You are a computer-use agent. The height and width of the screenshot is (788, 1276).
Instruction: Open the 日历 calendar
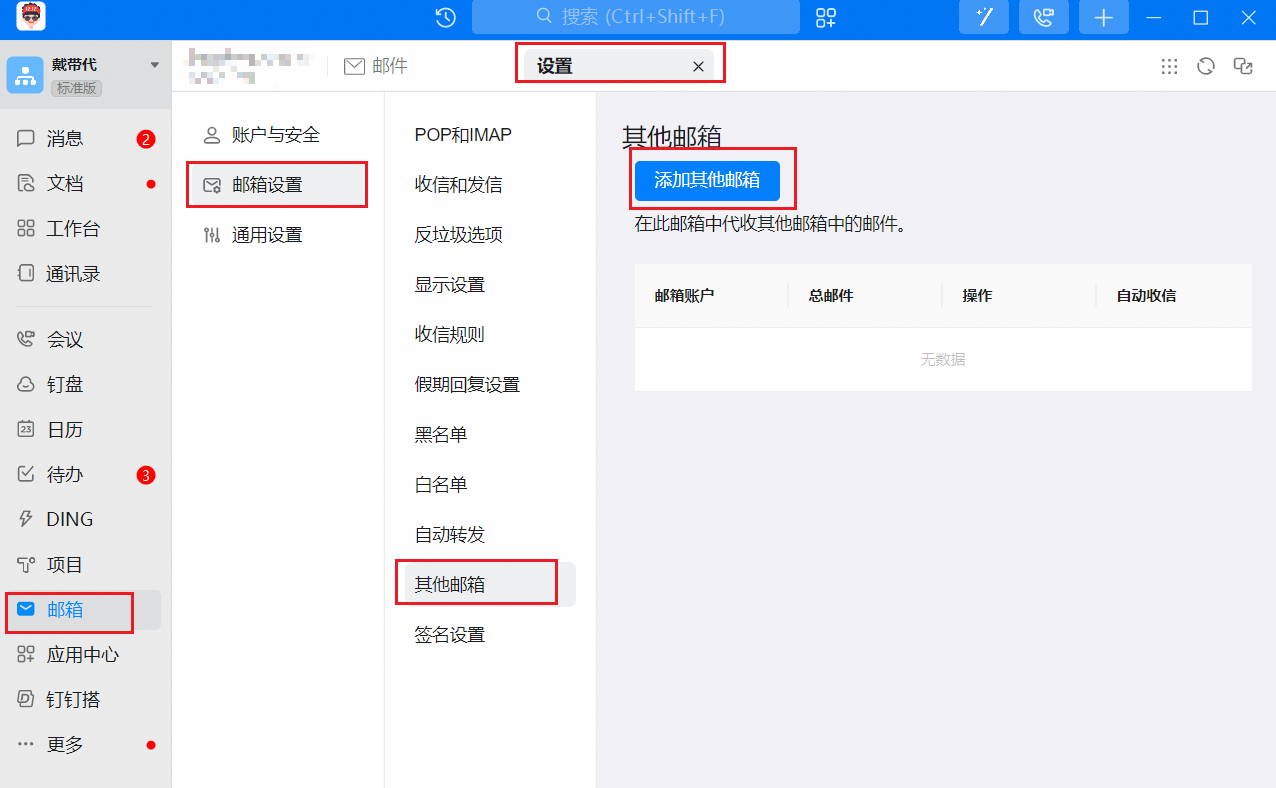[x=65, y=428]
